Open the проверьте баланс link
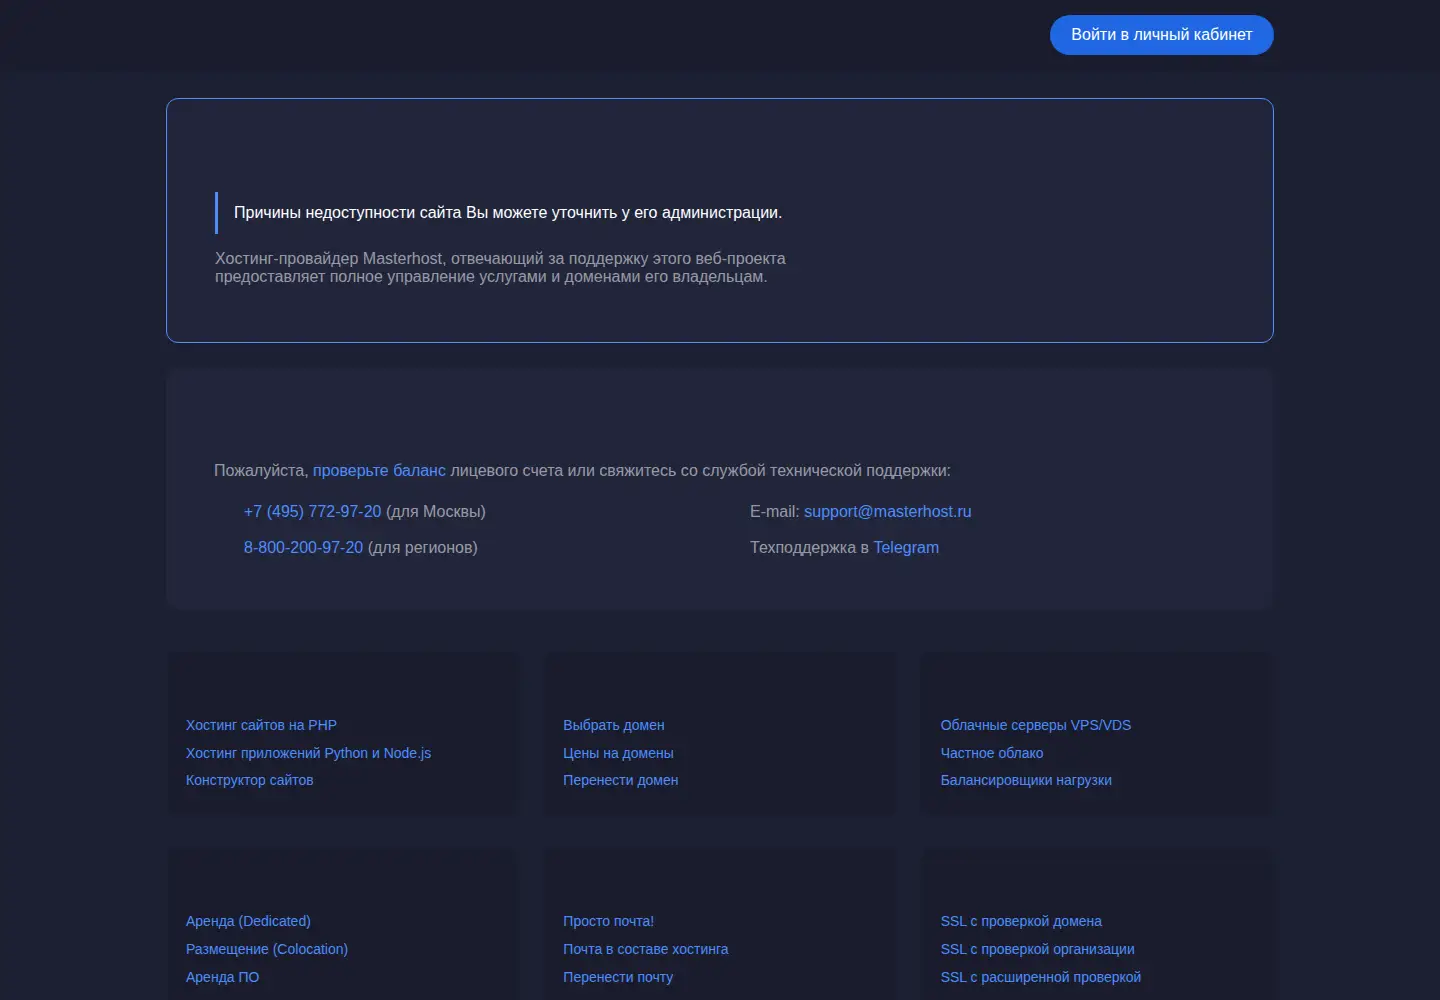Image resolution: width=1440 pixels, height=1000 pixels. point(379,471)
